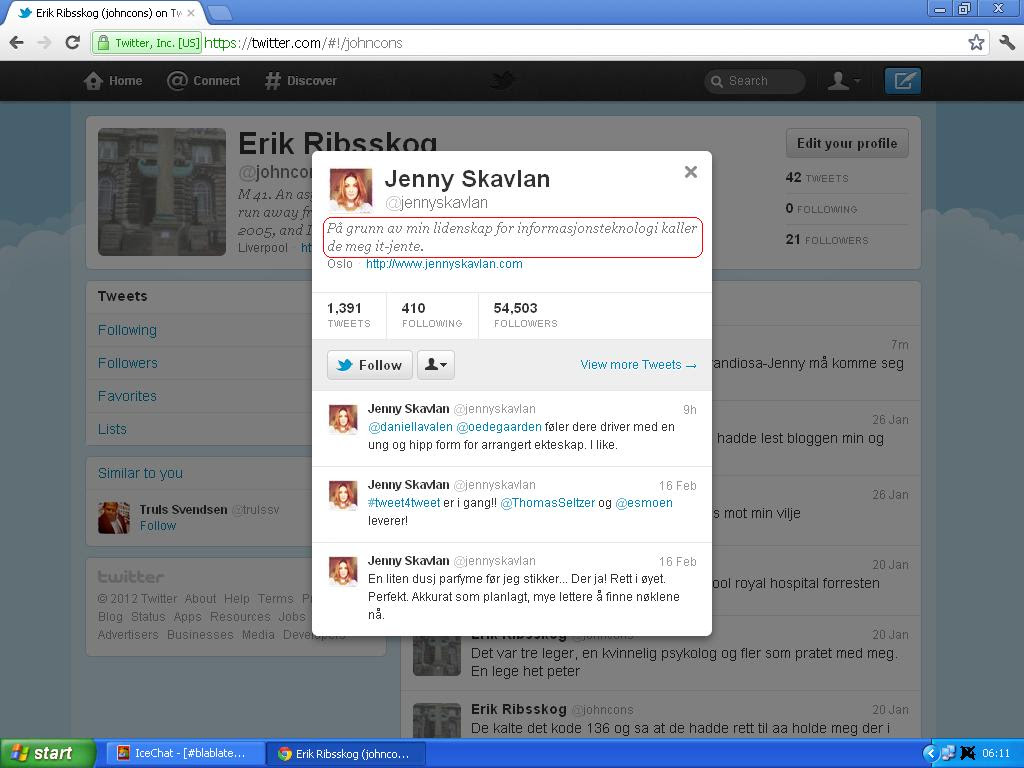Open the Similar to you link

(x=140, y=473)
